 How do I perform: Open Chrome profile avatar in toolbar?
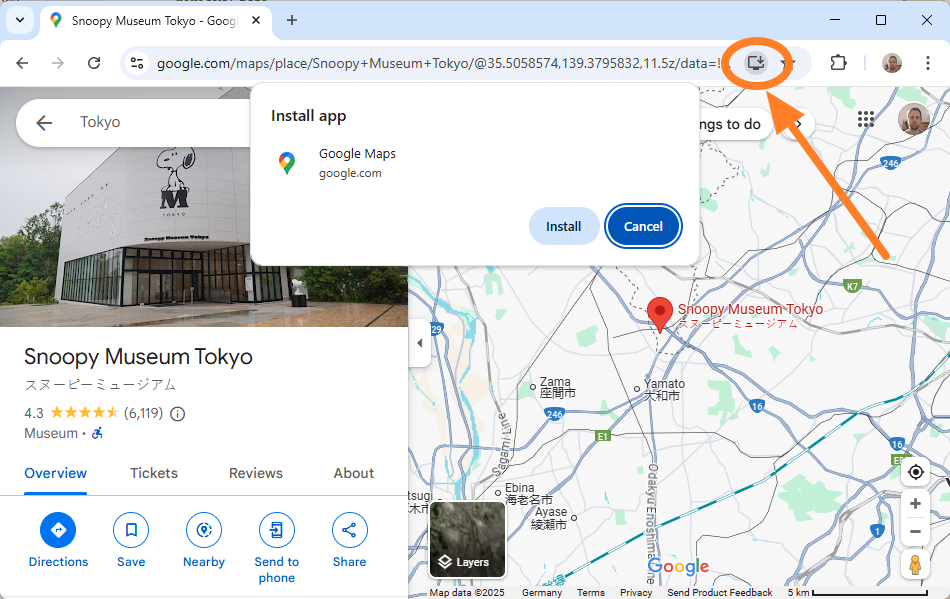(891, 63)
